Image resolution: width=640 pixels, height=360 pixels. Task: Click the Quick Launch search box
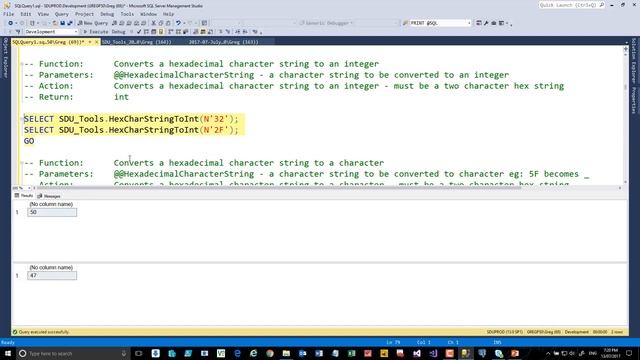click(571, 5)
